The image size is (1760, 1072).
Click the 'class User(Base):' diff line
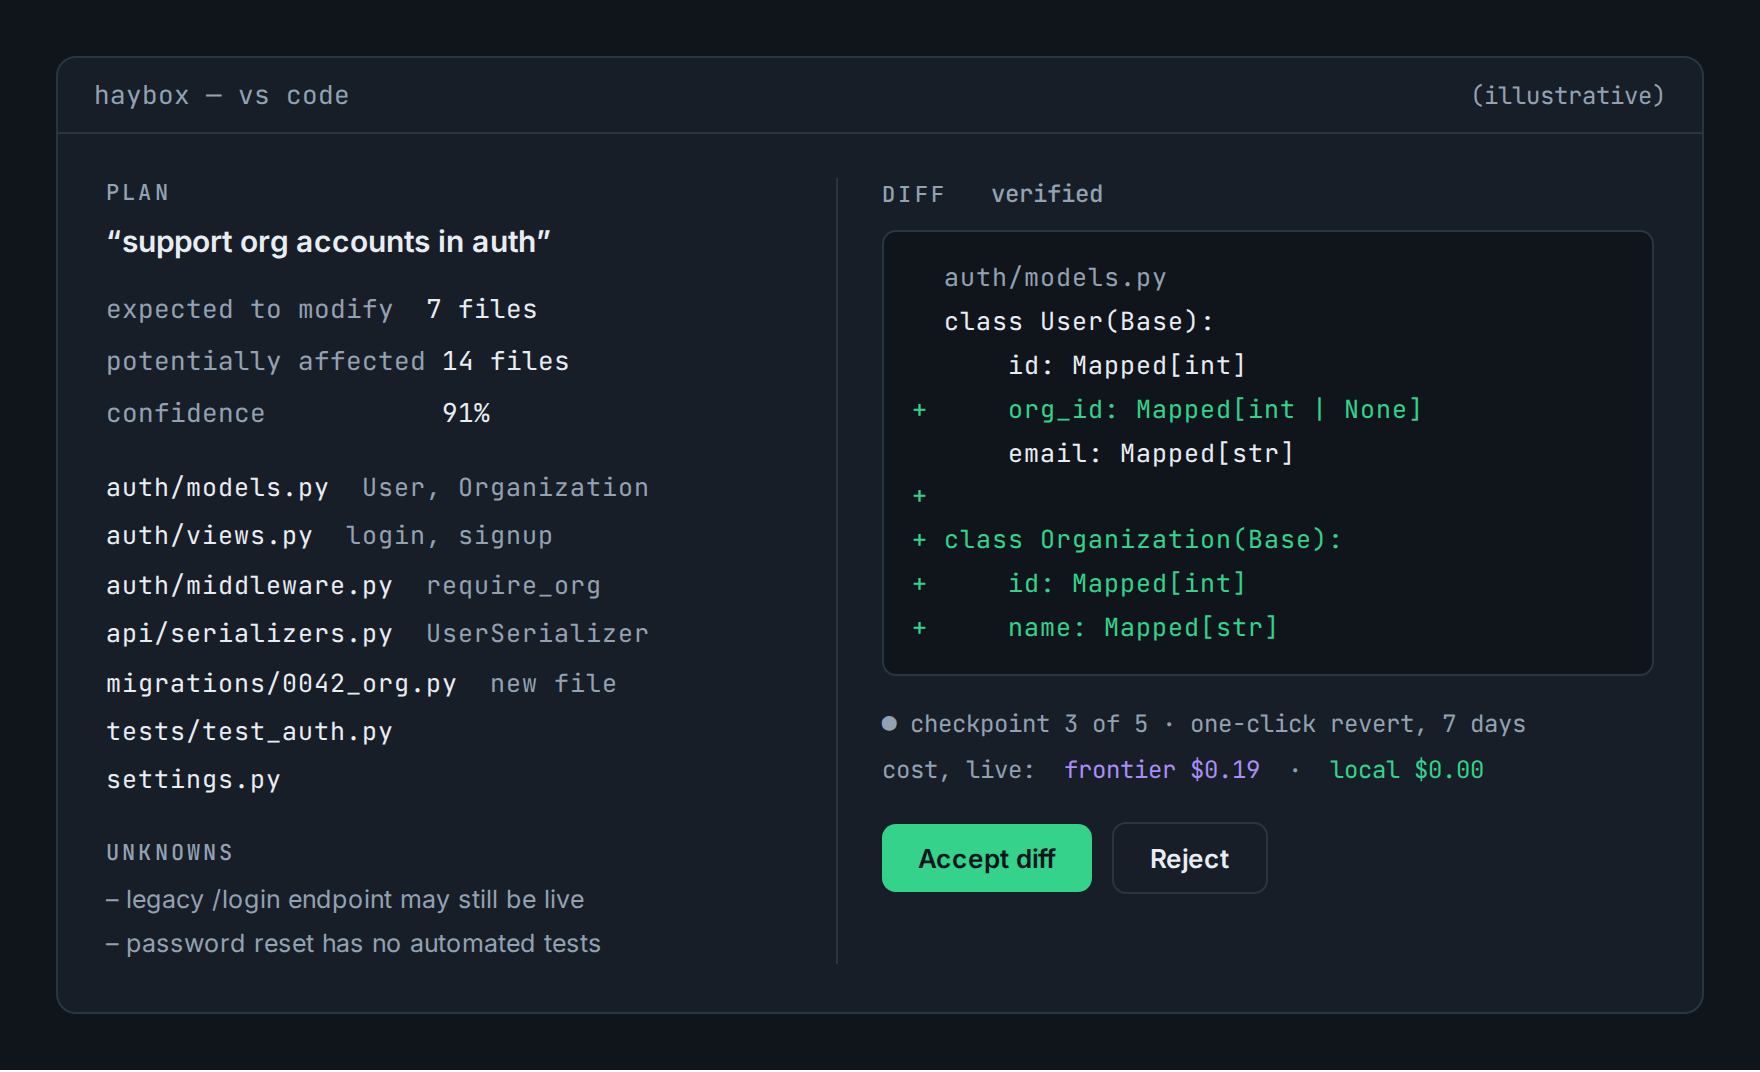click(x=1079, y=322)
